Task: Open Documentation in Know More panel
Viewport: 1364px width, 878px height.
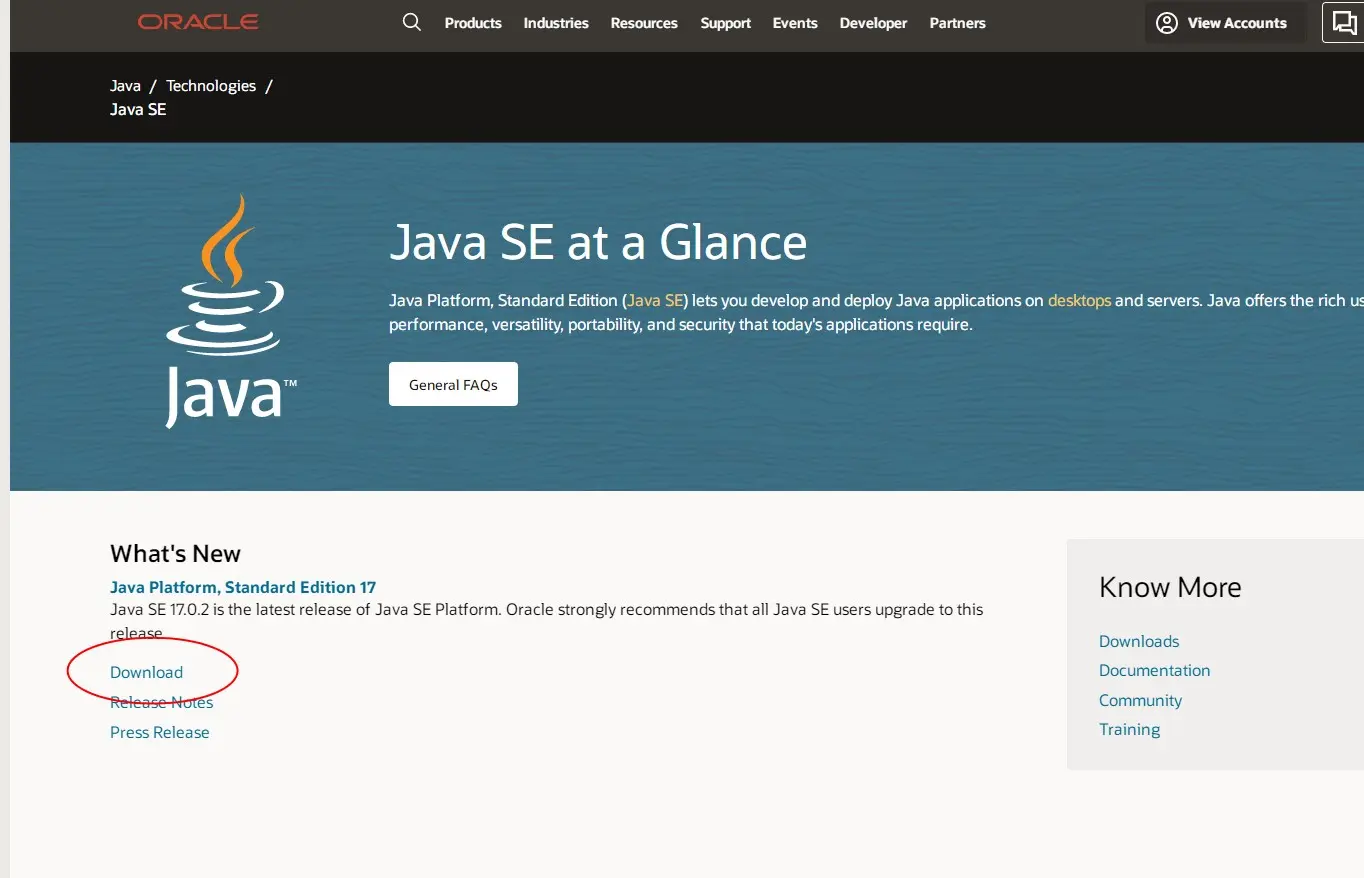Action: tap(1154, 670)
